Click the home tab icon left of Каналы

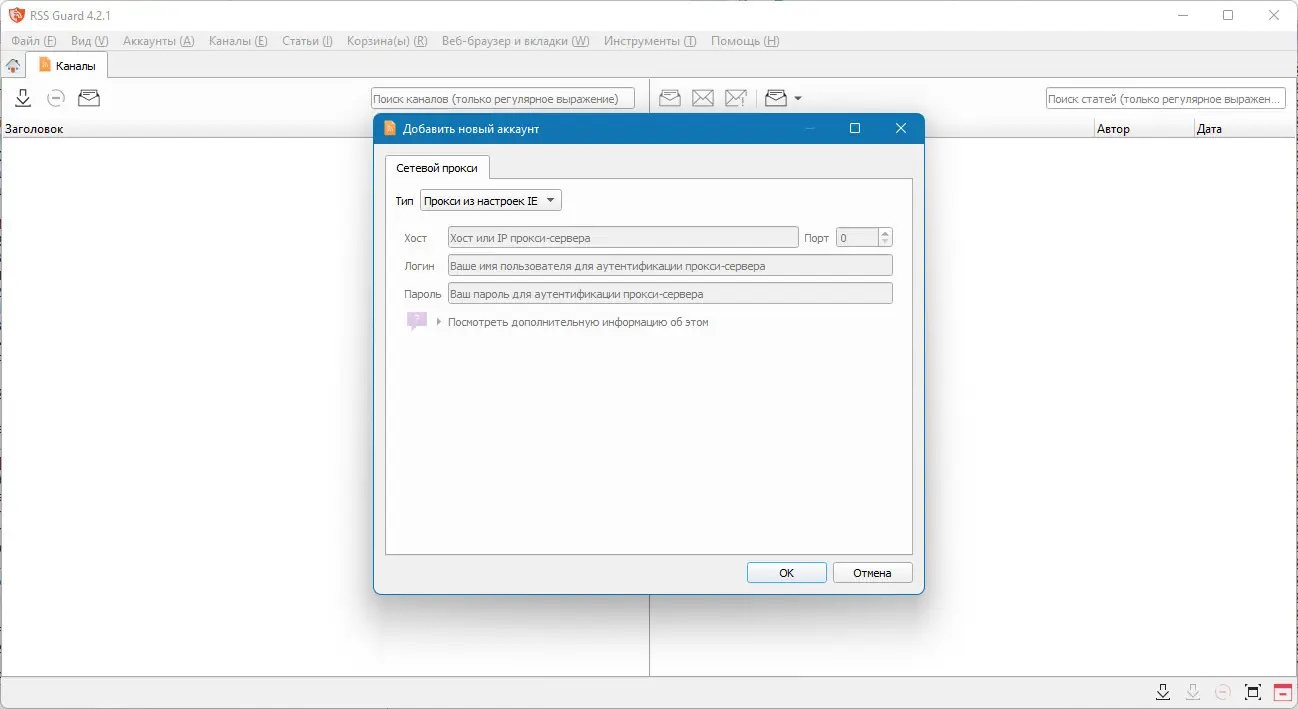(12, 66)
